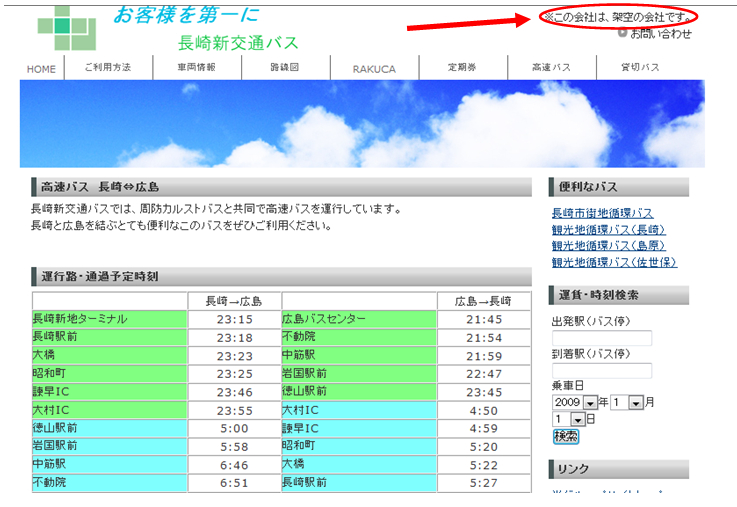Open the 高速バス menu item
Screen dimensions: 737x507
551,67
